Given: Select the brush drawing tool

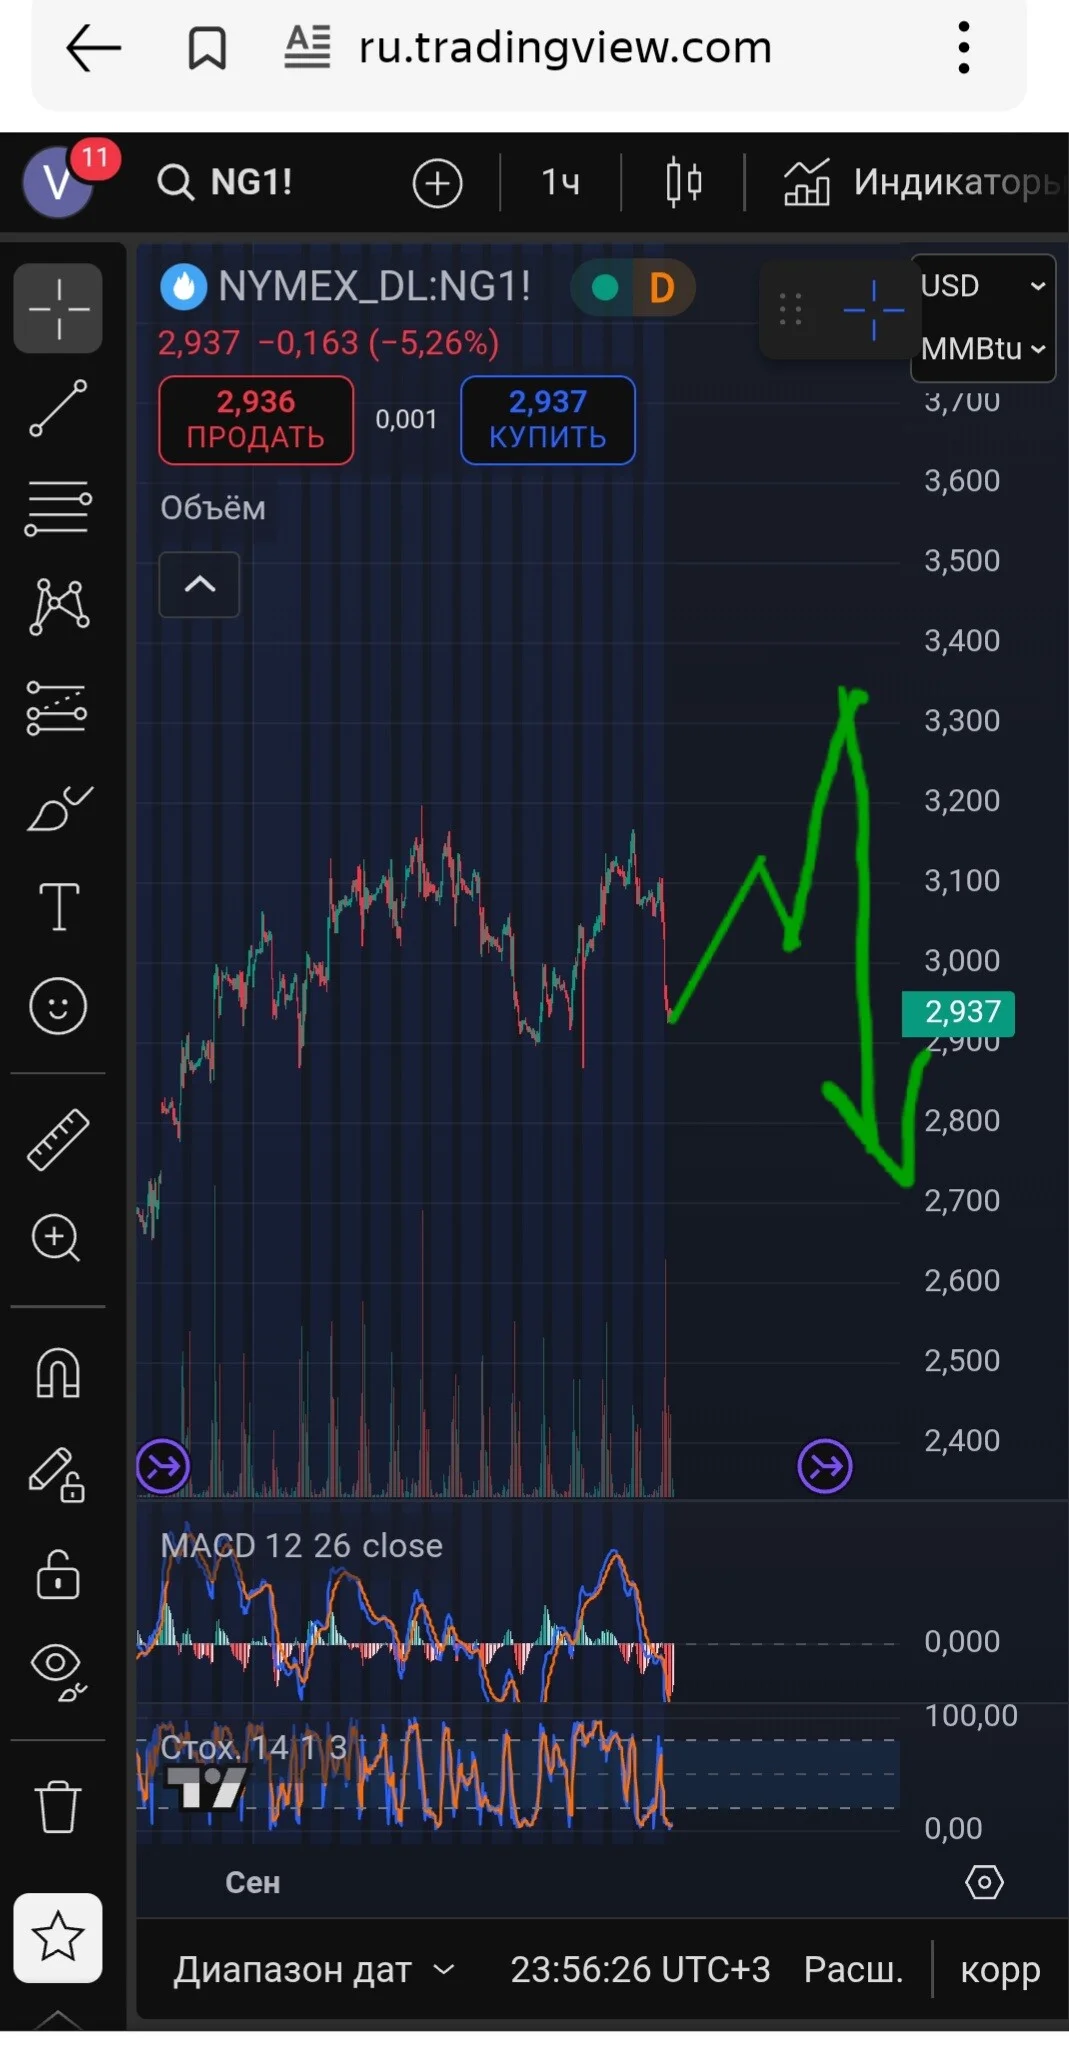Looking at the screenshot, I should coord(59,808).
